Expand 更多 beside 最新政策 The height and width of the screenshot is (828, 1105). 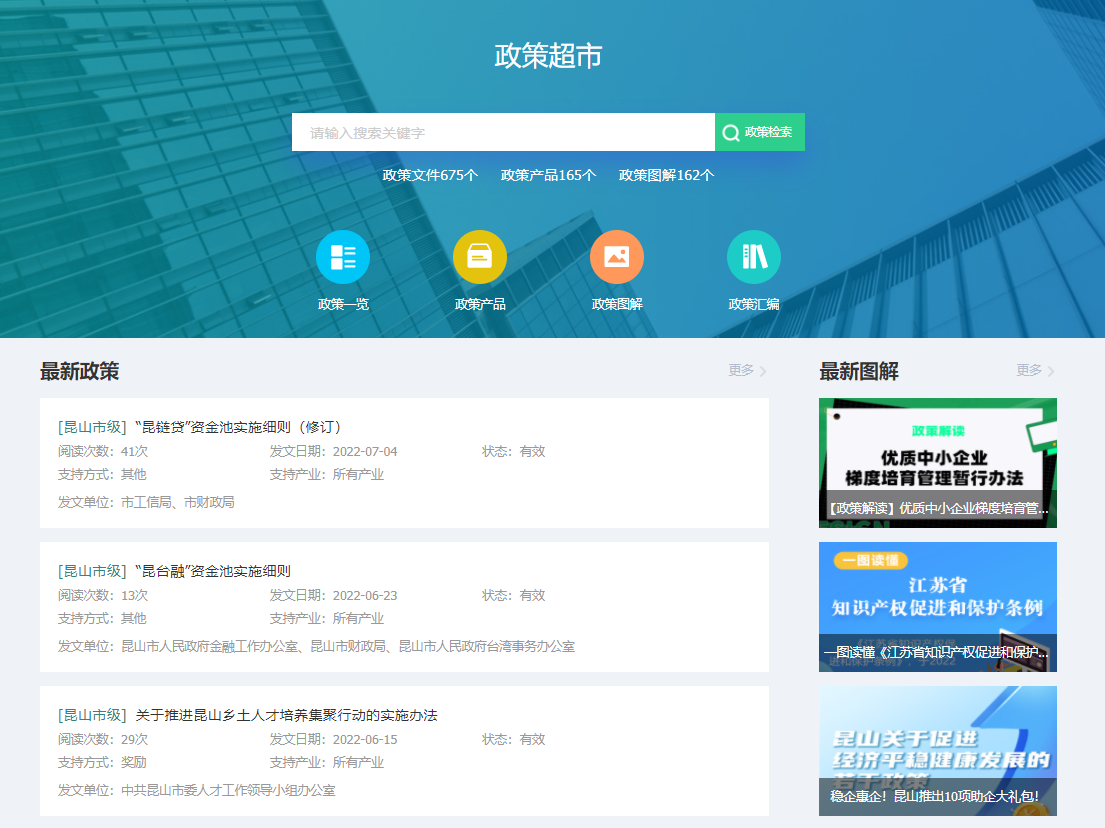point(747,370)
